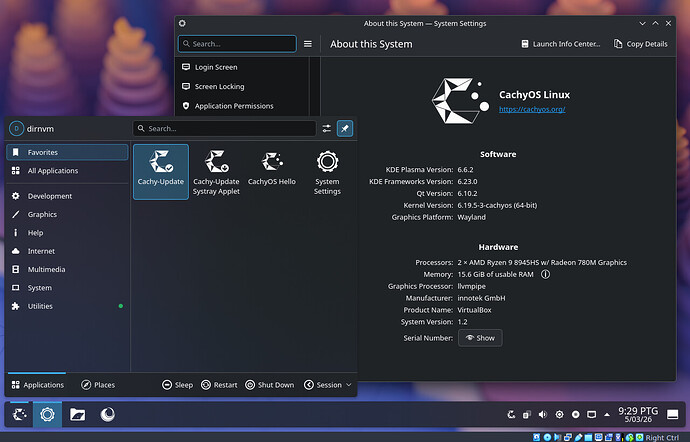Switch to the Places tab
Viewport: 690px width, 442px height.
[x=98, y=385]
